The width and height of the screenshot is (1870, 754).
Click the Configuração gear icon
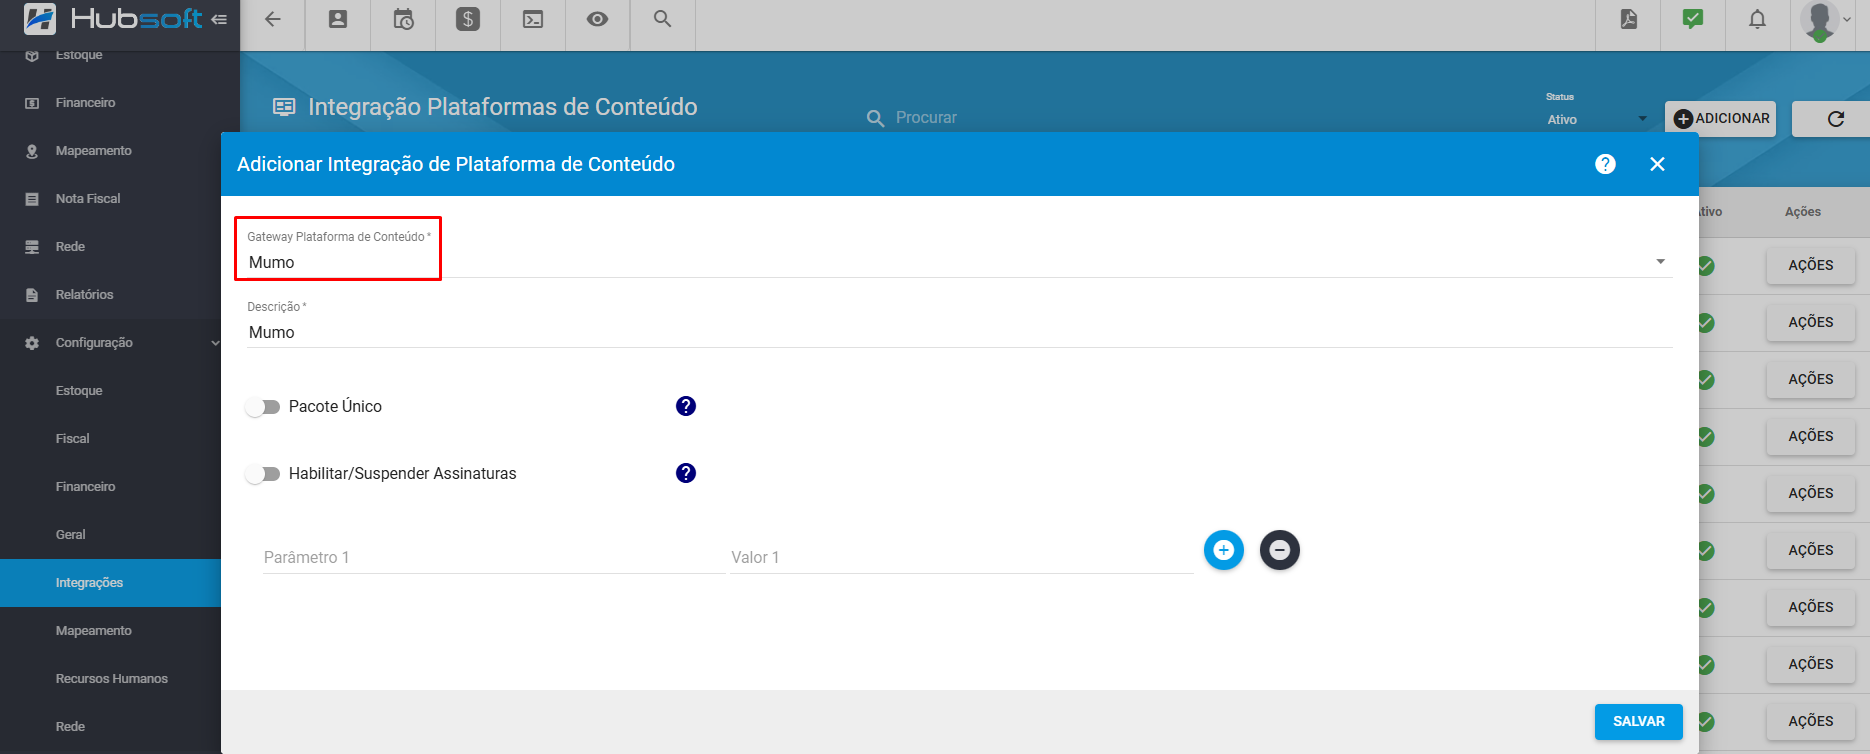tap(32, 343)
